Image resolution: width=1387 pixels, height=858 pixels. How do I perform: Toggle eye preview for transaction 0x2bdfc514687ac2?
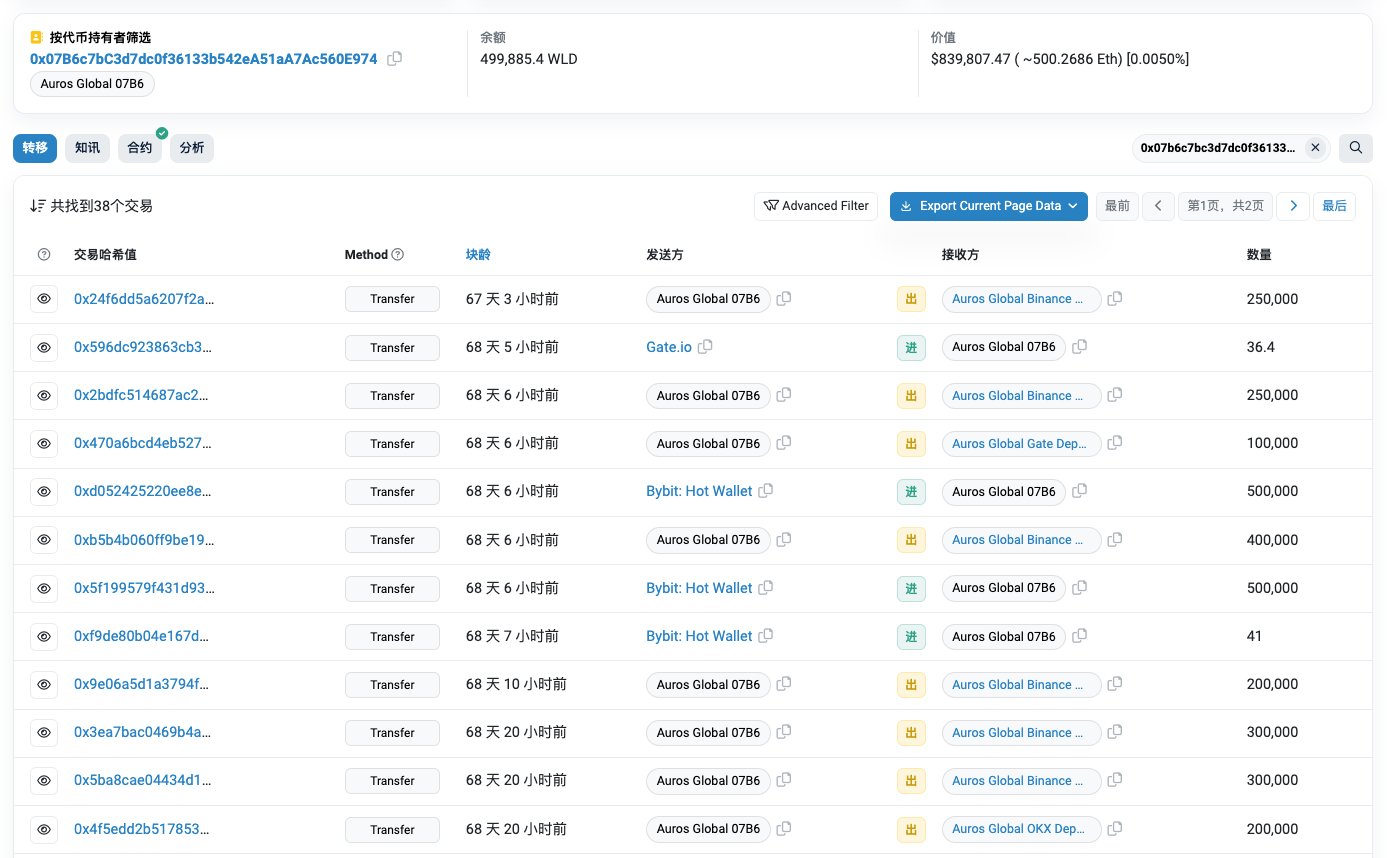[44, 396]
